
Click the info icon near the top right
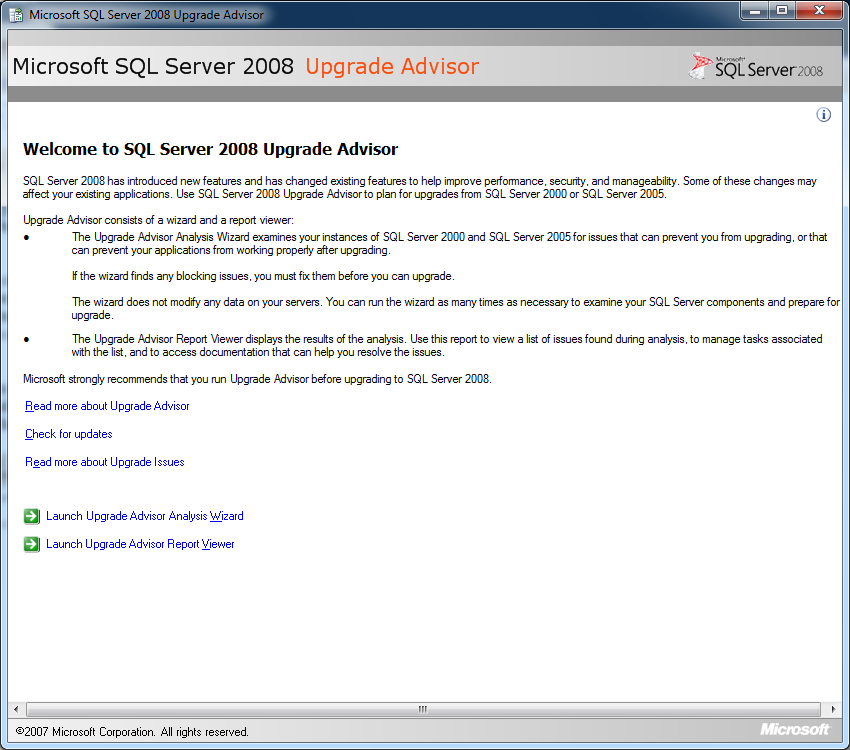pos(823,115)
